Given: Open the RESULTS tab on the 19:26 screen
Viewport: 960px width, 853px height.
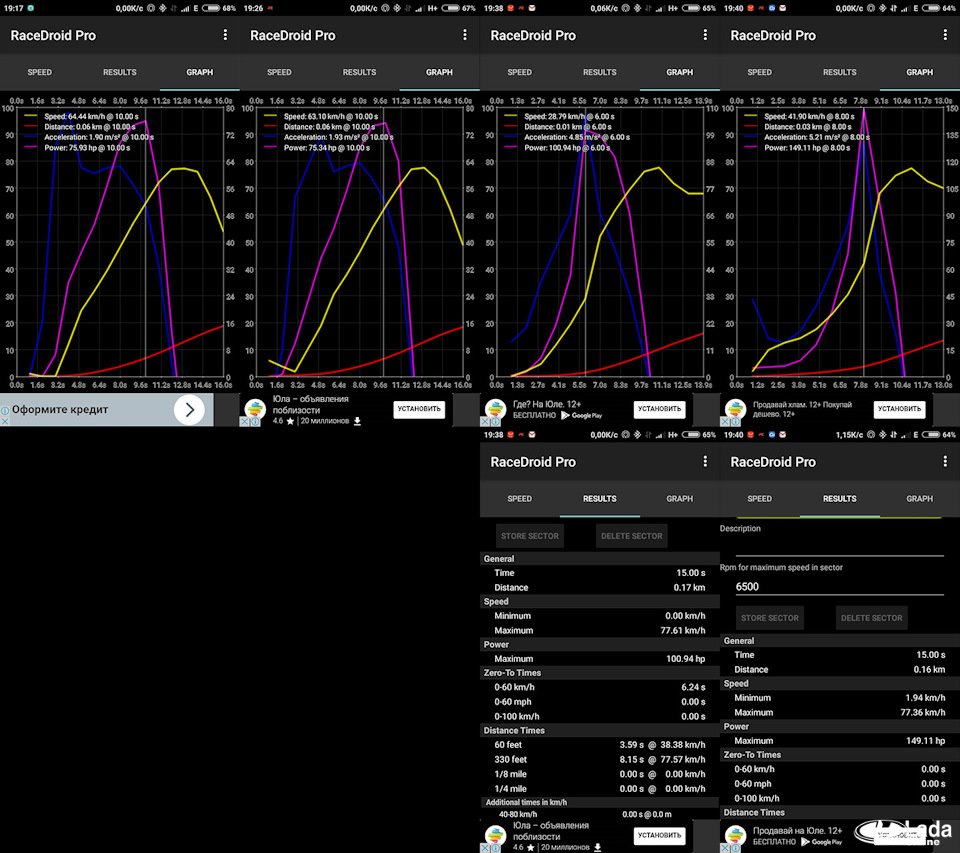Looking at the screenshot, I should tap(359, 72).
